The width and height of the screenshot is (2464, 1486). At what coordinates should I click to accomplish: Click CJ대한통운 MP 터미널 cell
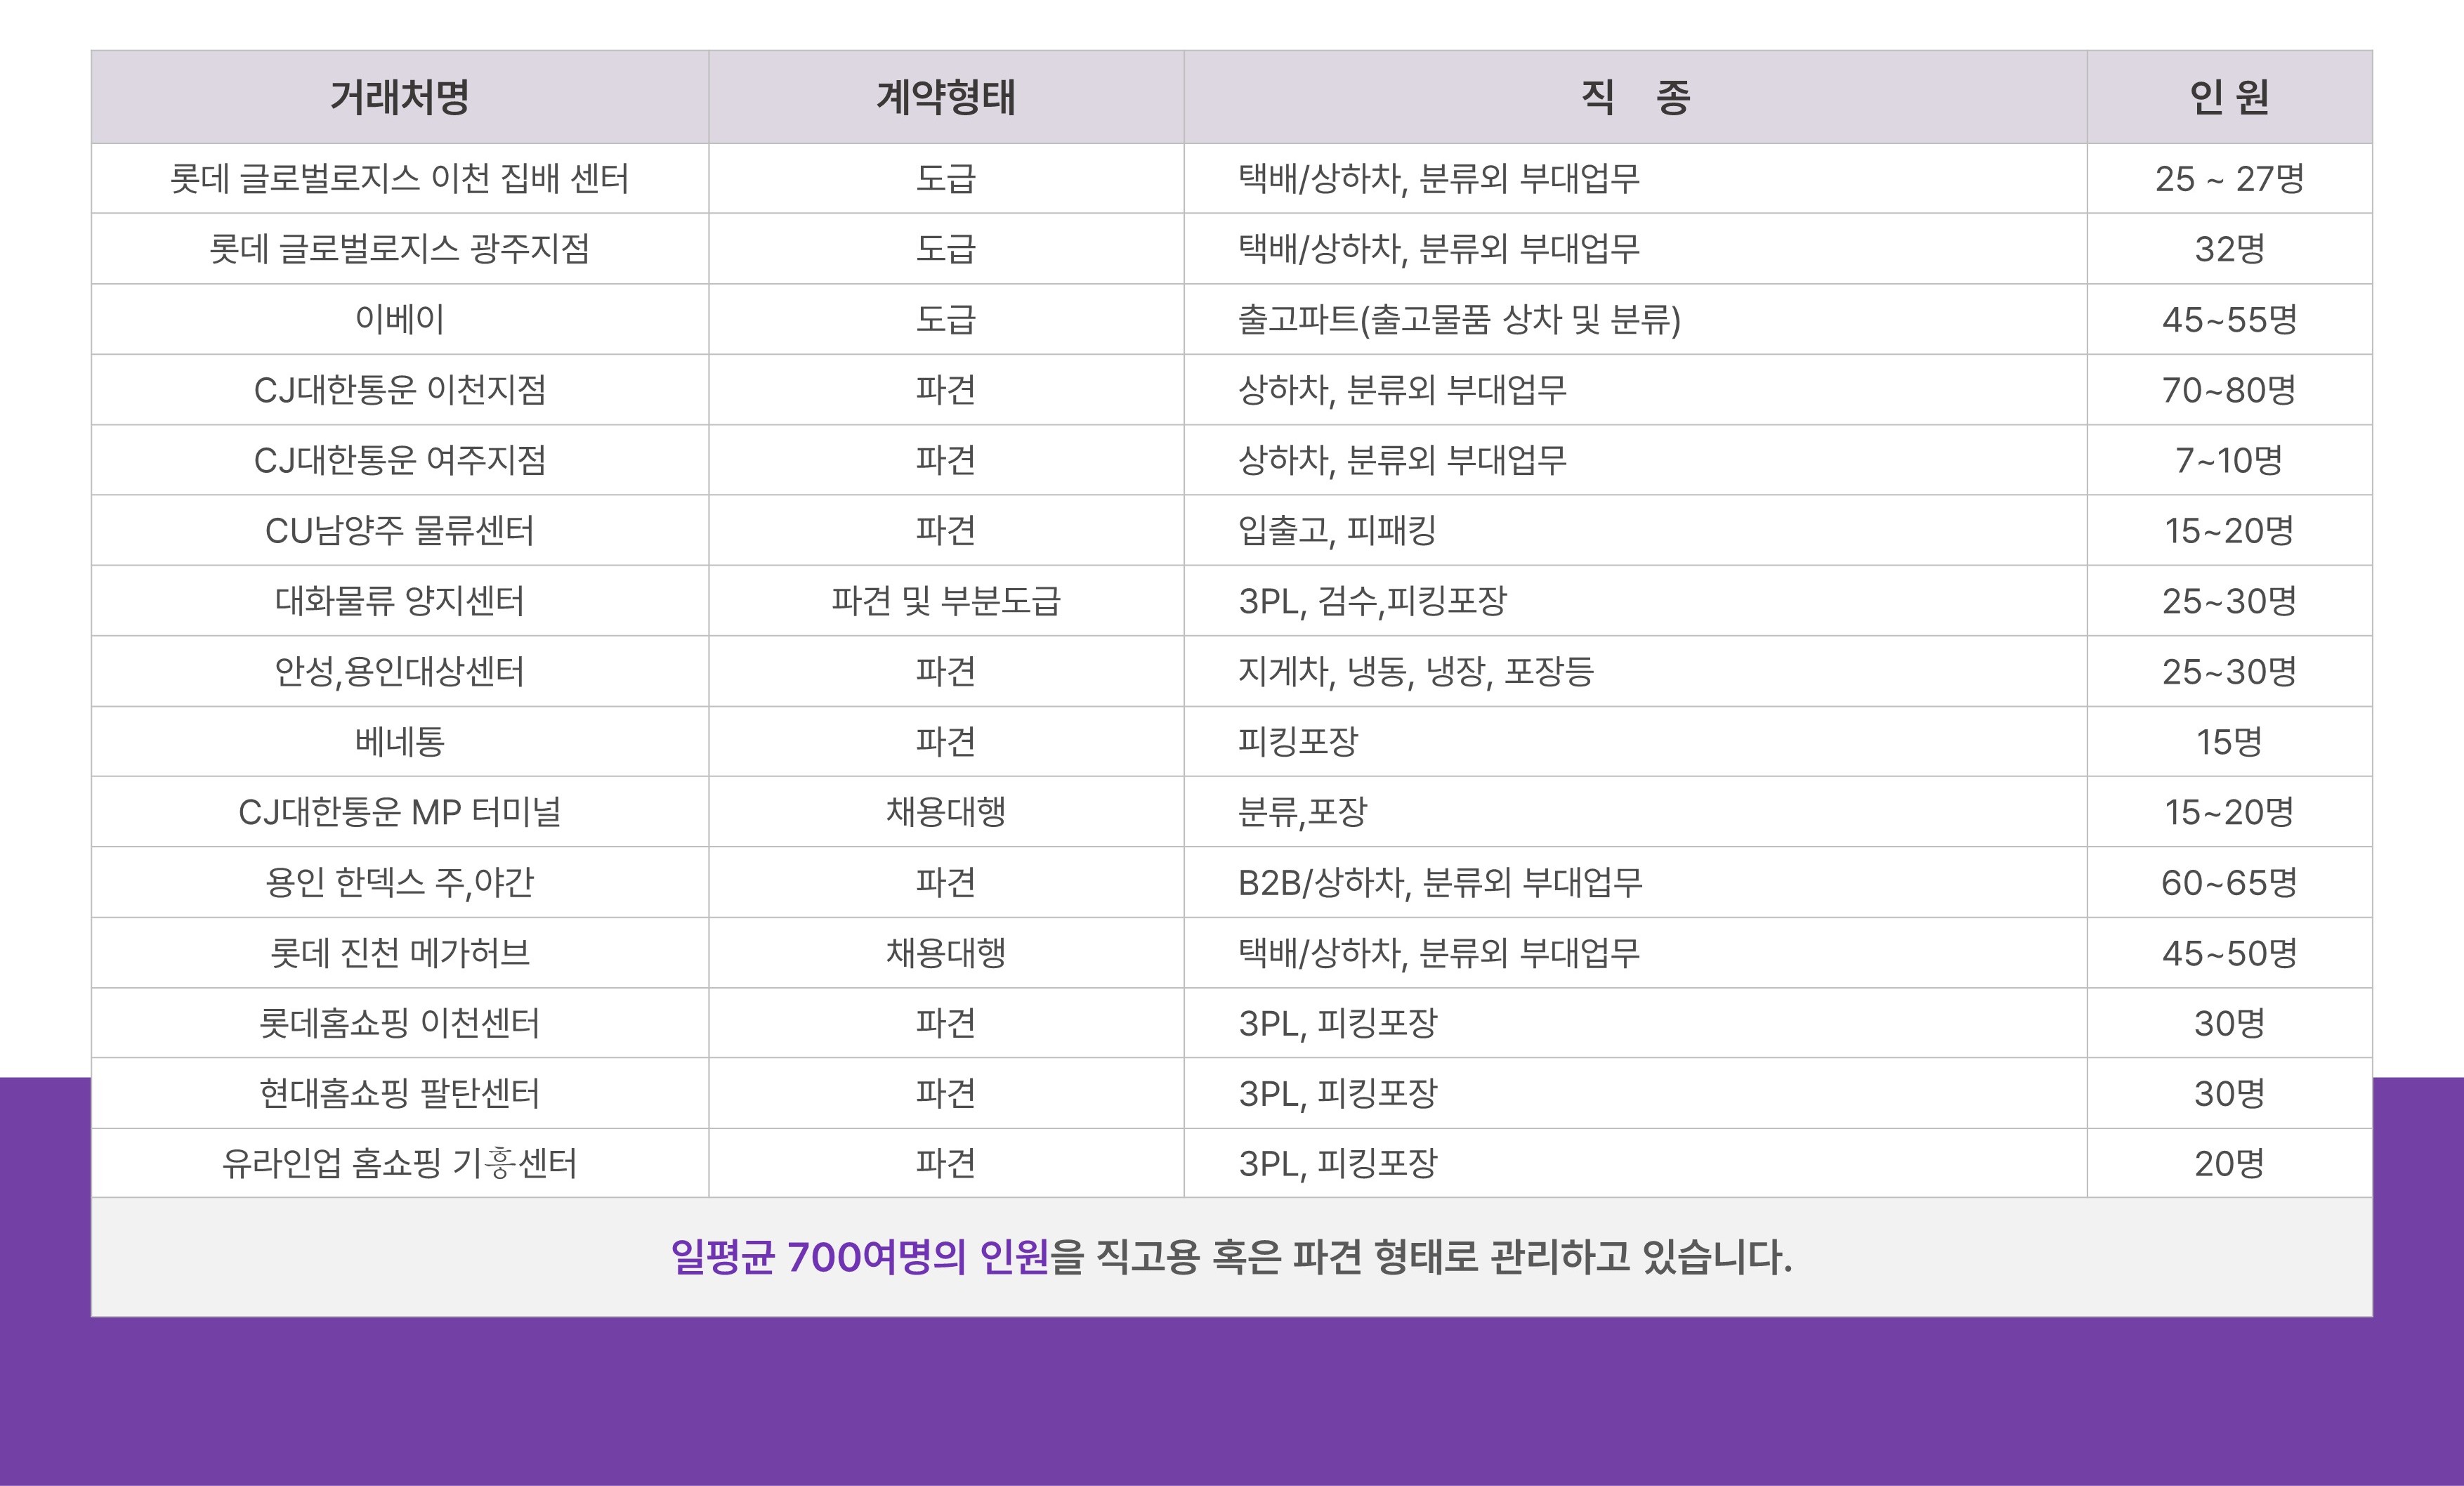(399, 812)
